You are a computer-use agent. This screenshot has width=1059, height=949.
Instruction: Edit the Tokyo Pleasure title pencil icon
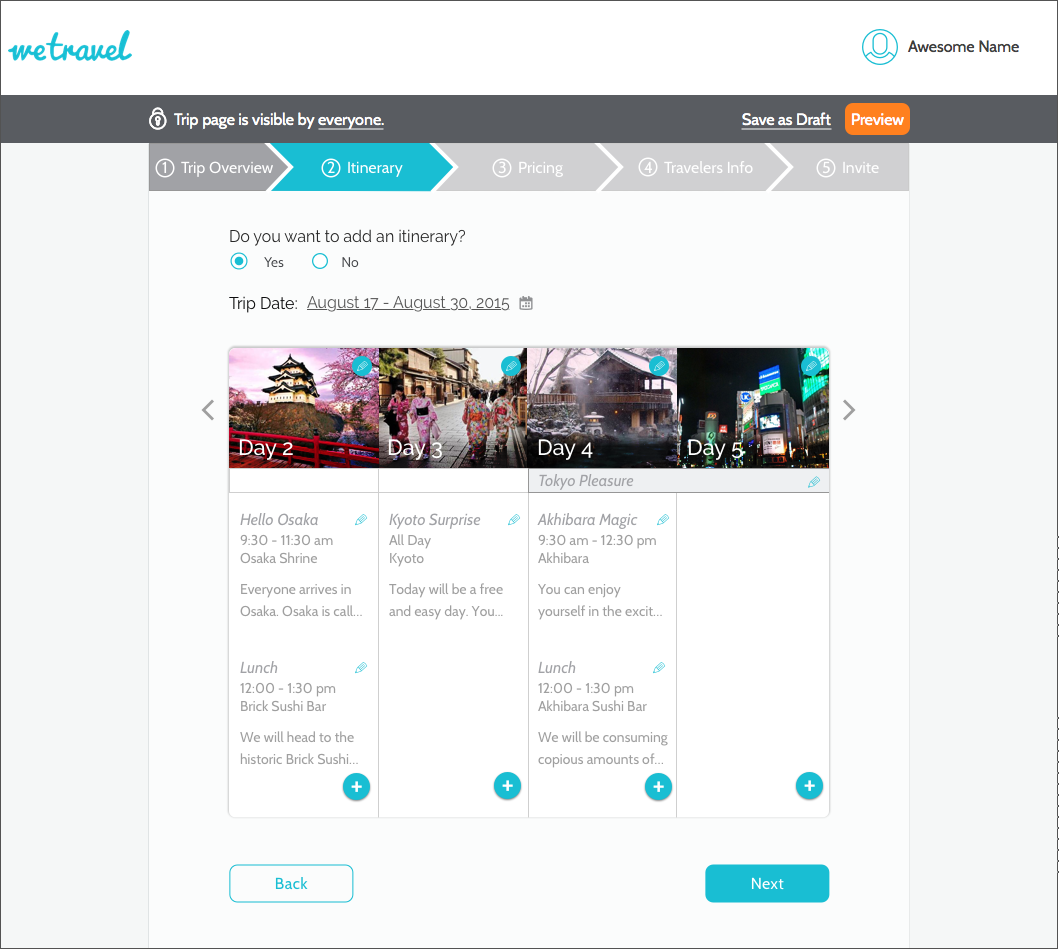814,482
